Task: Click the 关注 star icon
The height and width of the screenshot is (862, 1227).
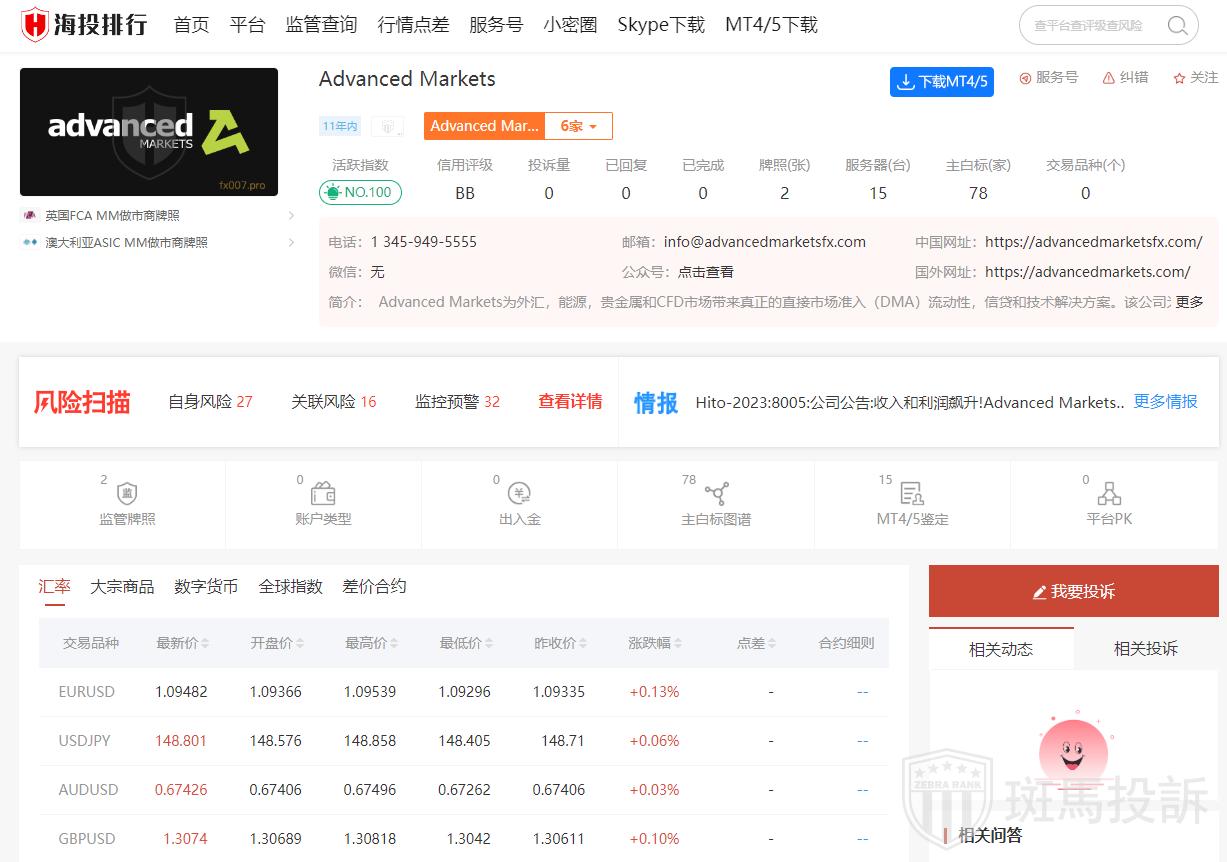Action: (x=1180, y=78)
